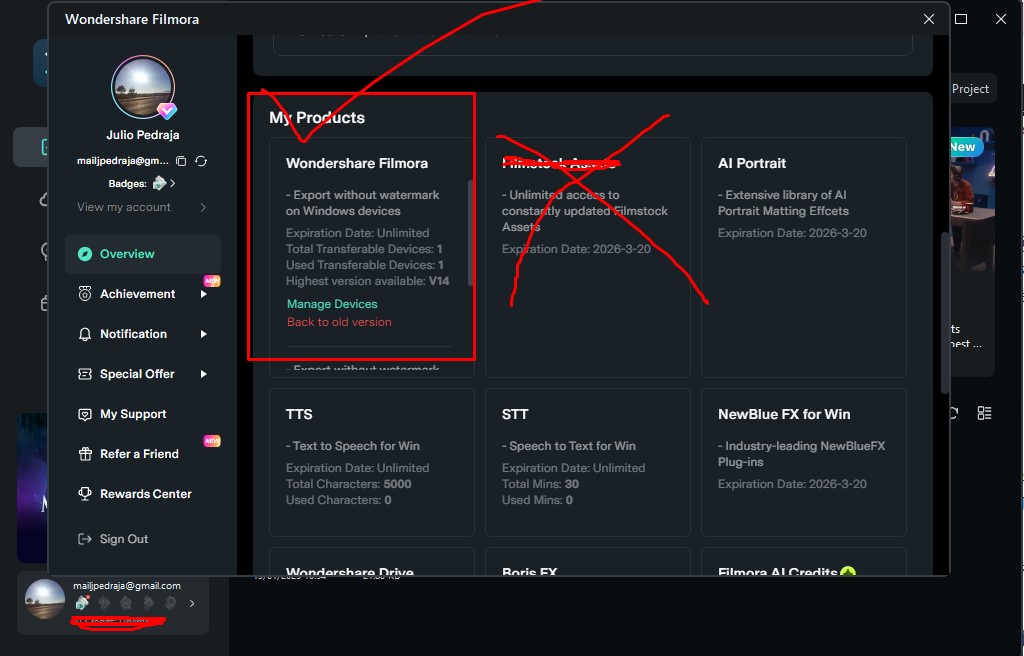Click the Notification bell icon
This screenshot has height=656, width=1024.
click(85, 334)
